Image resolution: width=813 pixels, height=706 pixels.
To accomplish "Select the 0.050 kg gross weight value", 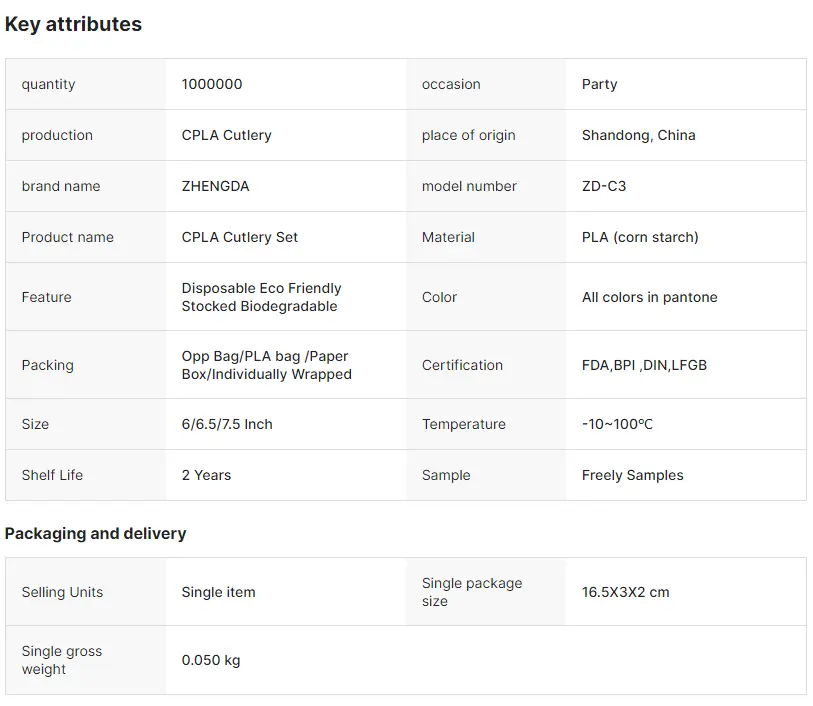I will click(211, 660).
